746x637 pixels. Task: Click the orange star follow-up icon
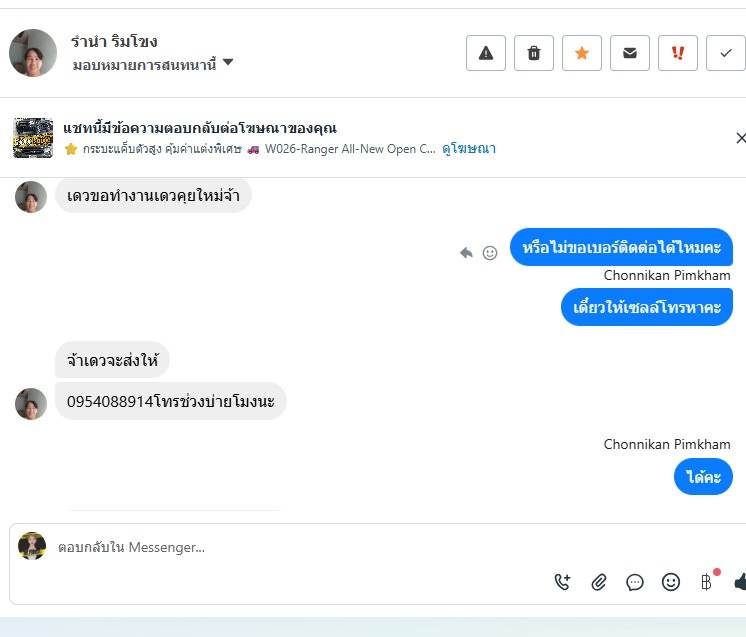[582, 53]
